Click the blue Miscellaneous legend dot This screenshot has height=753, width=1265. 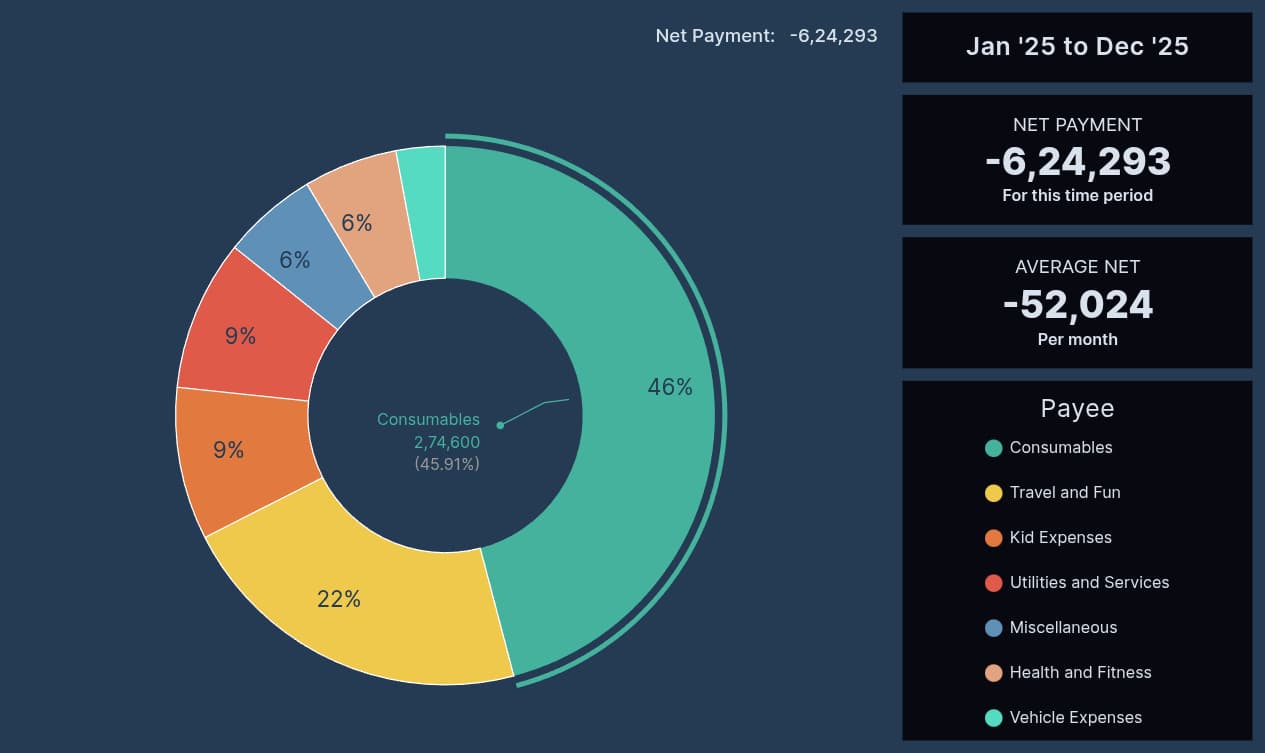pos(993,628)
